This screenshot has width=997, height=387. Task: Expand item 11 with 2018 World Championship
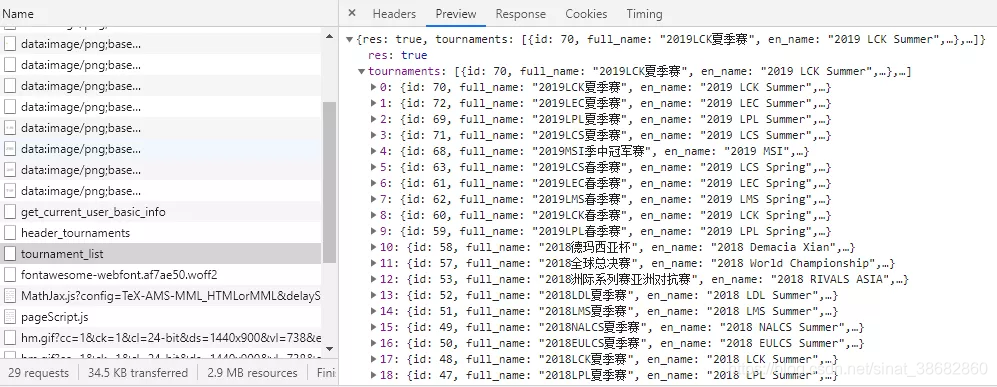point(373,263)
